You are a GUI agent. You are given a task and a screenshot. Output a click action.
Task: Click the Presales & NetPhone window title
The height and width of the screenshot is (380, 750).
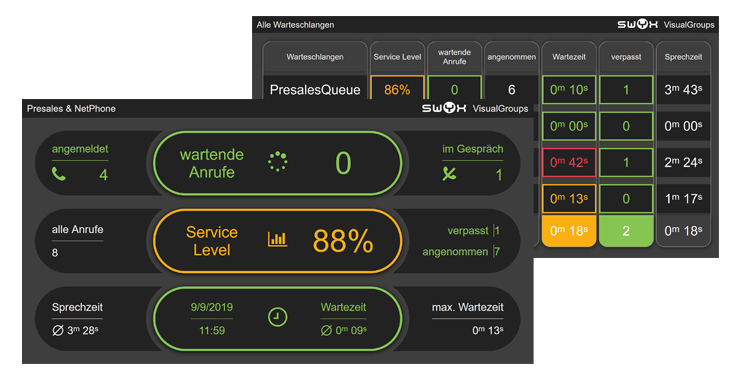tap(71, 109)
